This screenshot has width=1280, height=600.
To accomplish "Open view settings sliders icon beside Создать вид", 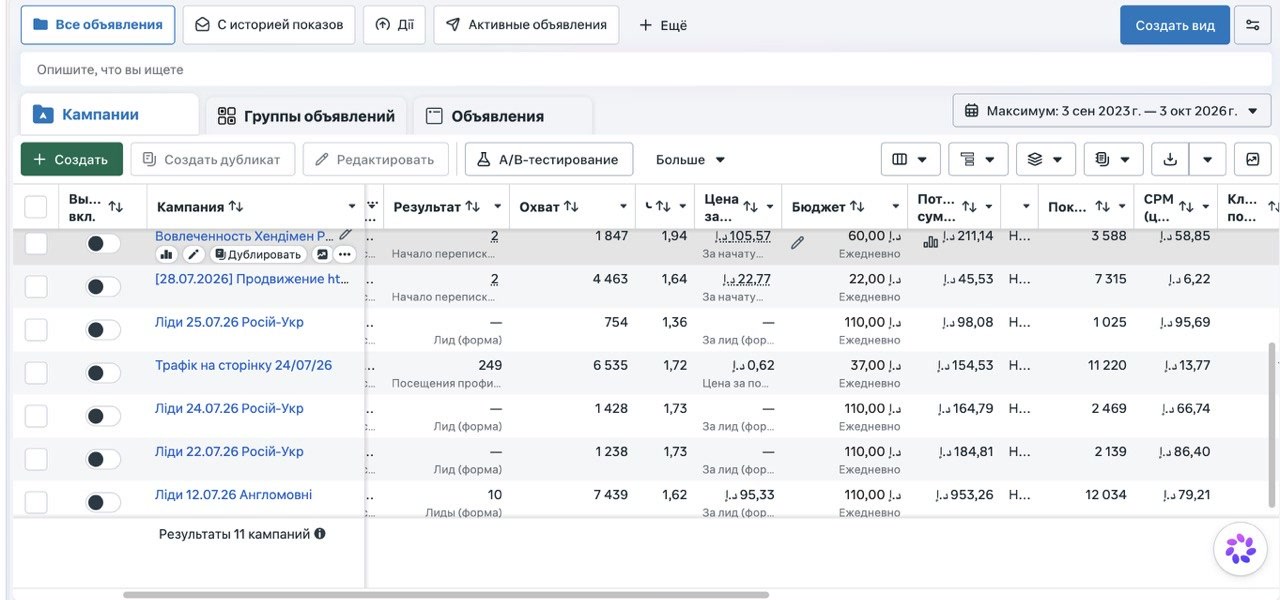I will pos(1253,25).
